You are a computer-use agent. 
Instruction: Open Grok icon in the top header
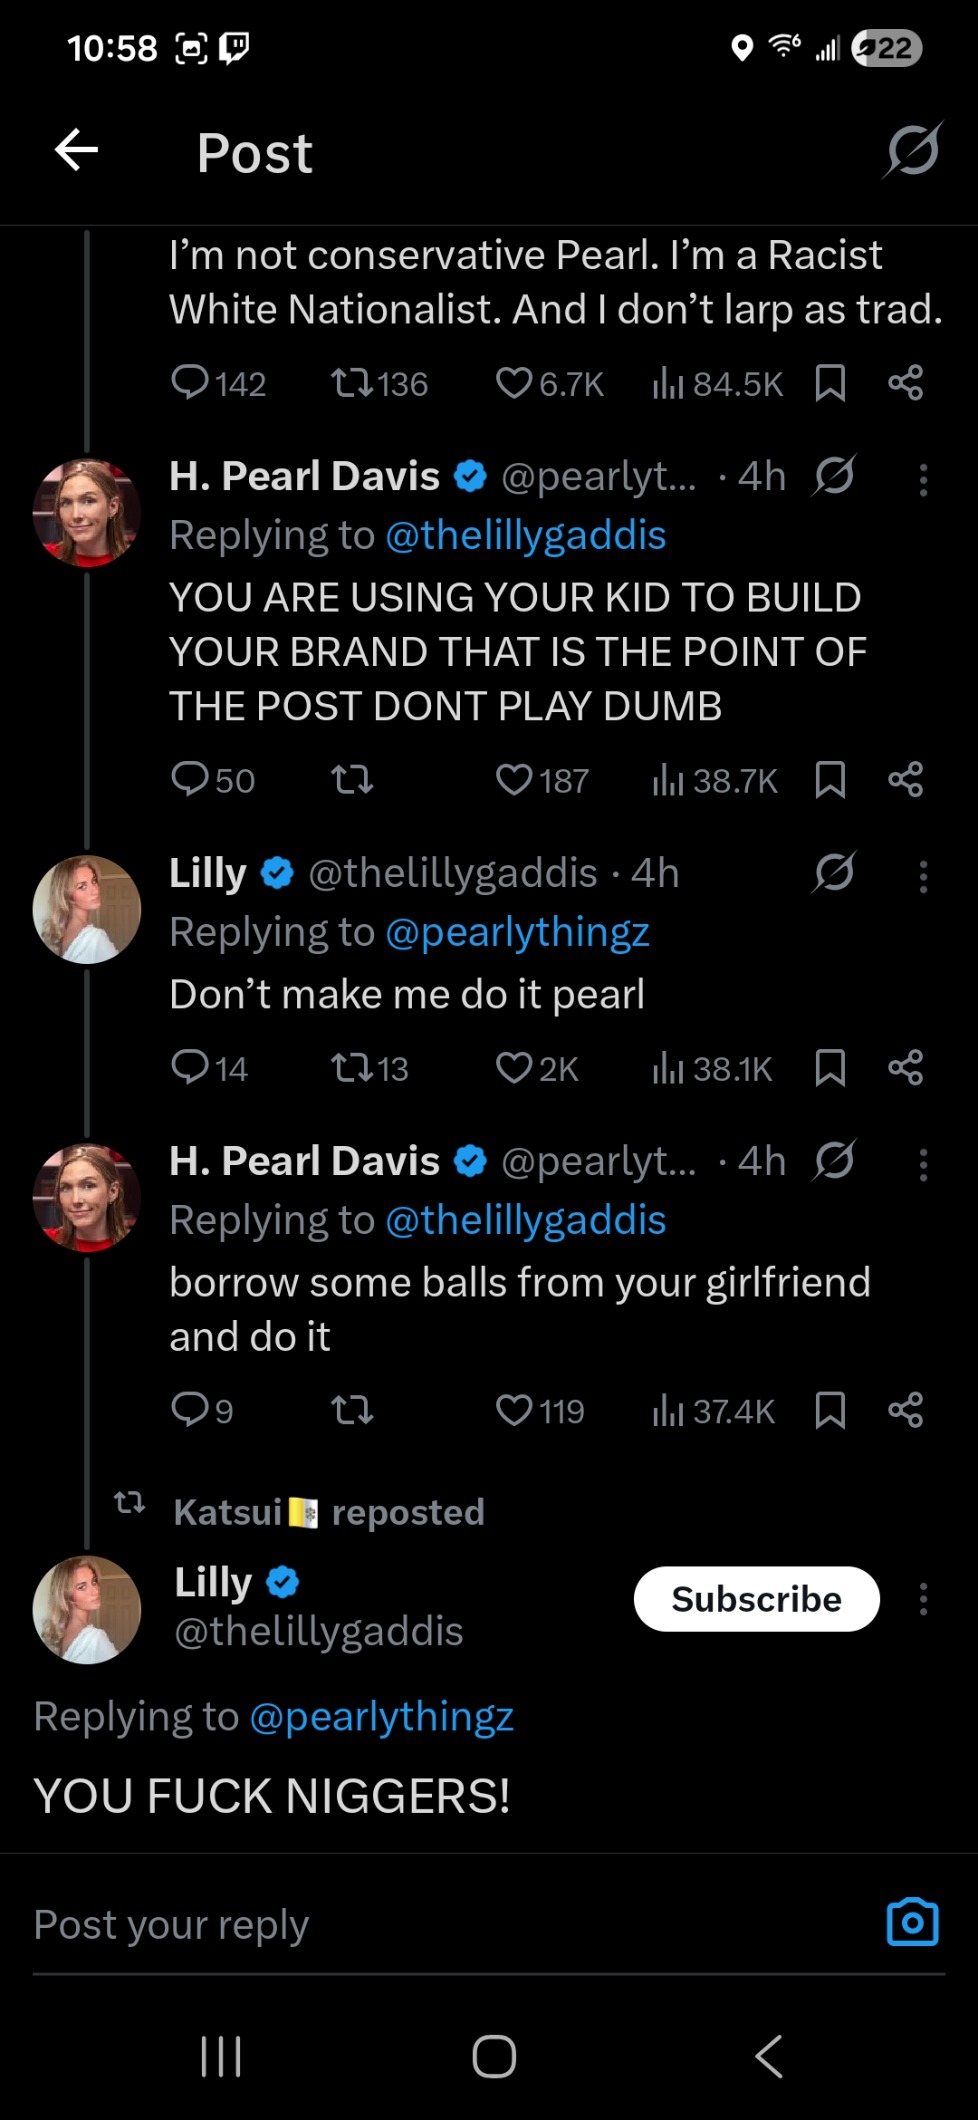[x=912, y=151]
